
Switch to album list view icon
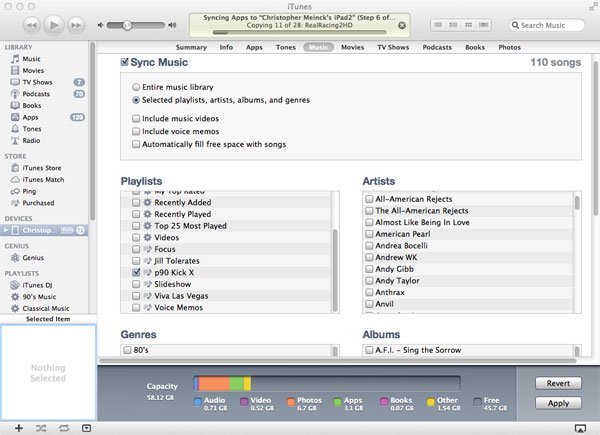[x=453, y=25]
